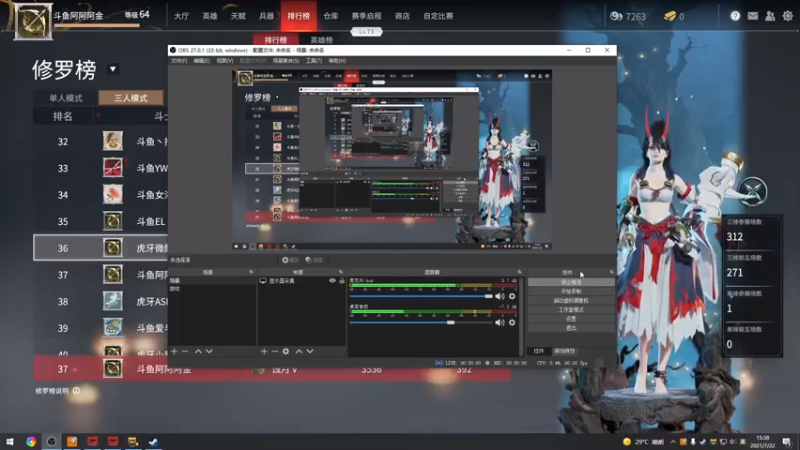800x450 pixels.
Task: Open the notification center in the taskbar
Action: click(787, 441)
